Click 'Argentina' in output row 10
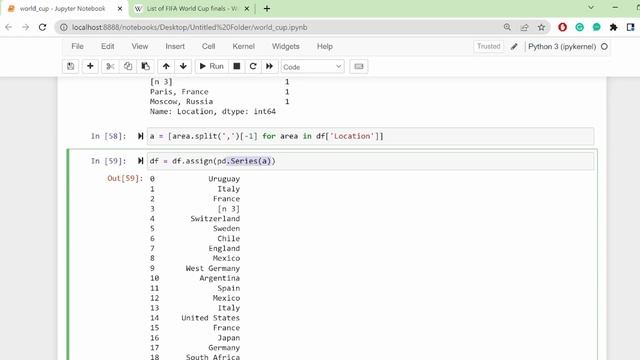Viewport: 640px width, 360px height. click(220, 278)
